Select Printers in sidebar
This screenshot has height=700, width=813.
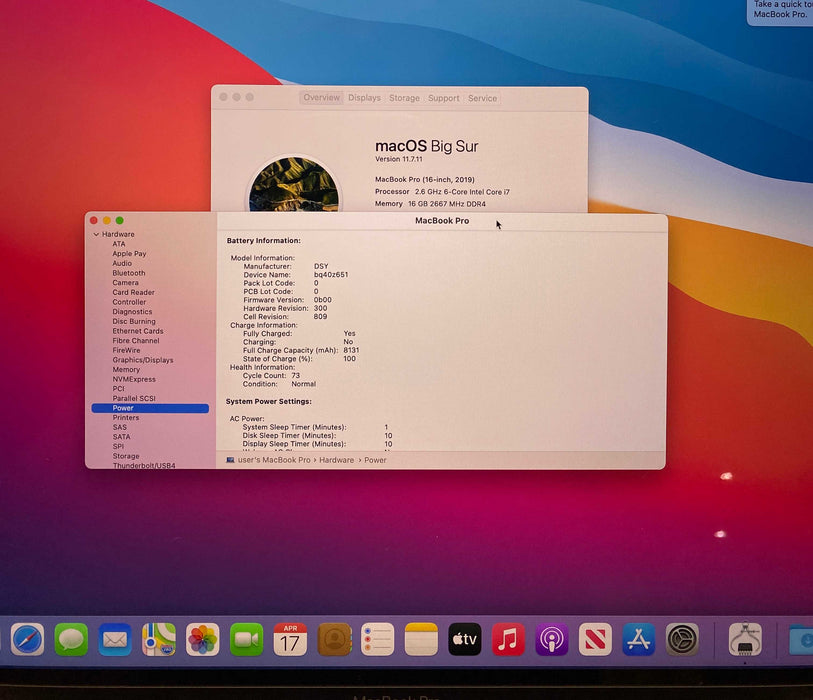125,418
